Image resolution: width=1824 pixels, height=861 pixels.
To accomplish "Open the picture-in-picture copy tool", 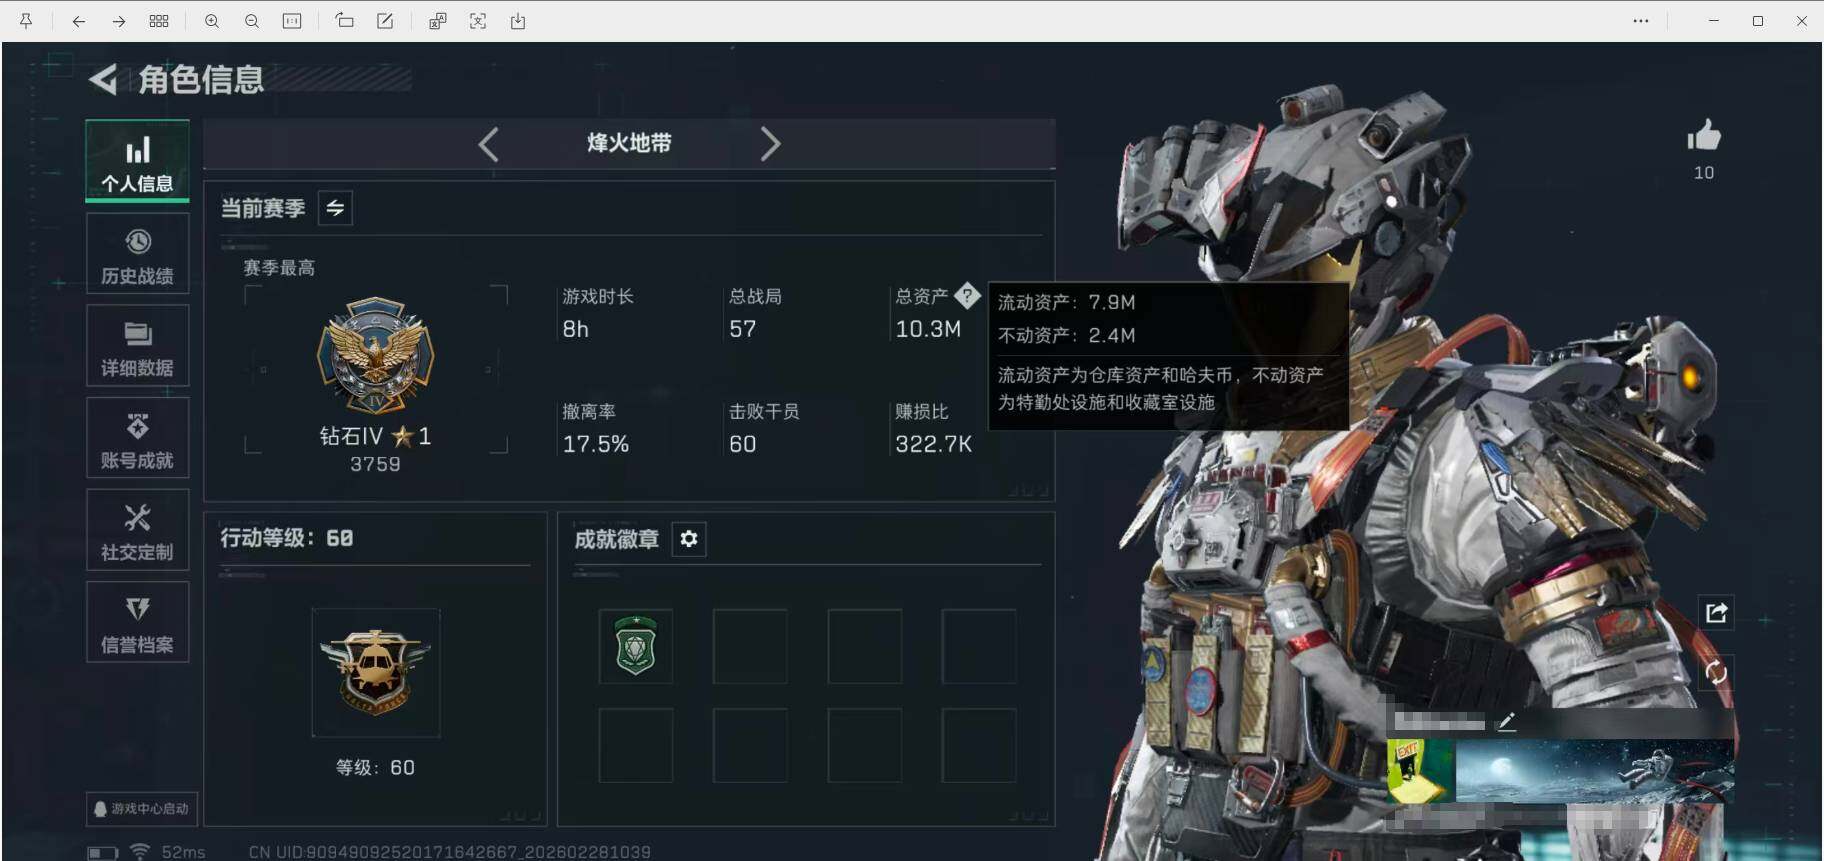I will tap(438, 21).
